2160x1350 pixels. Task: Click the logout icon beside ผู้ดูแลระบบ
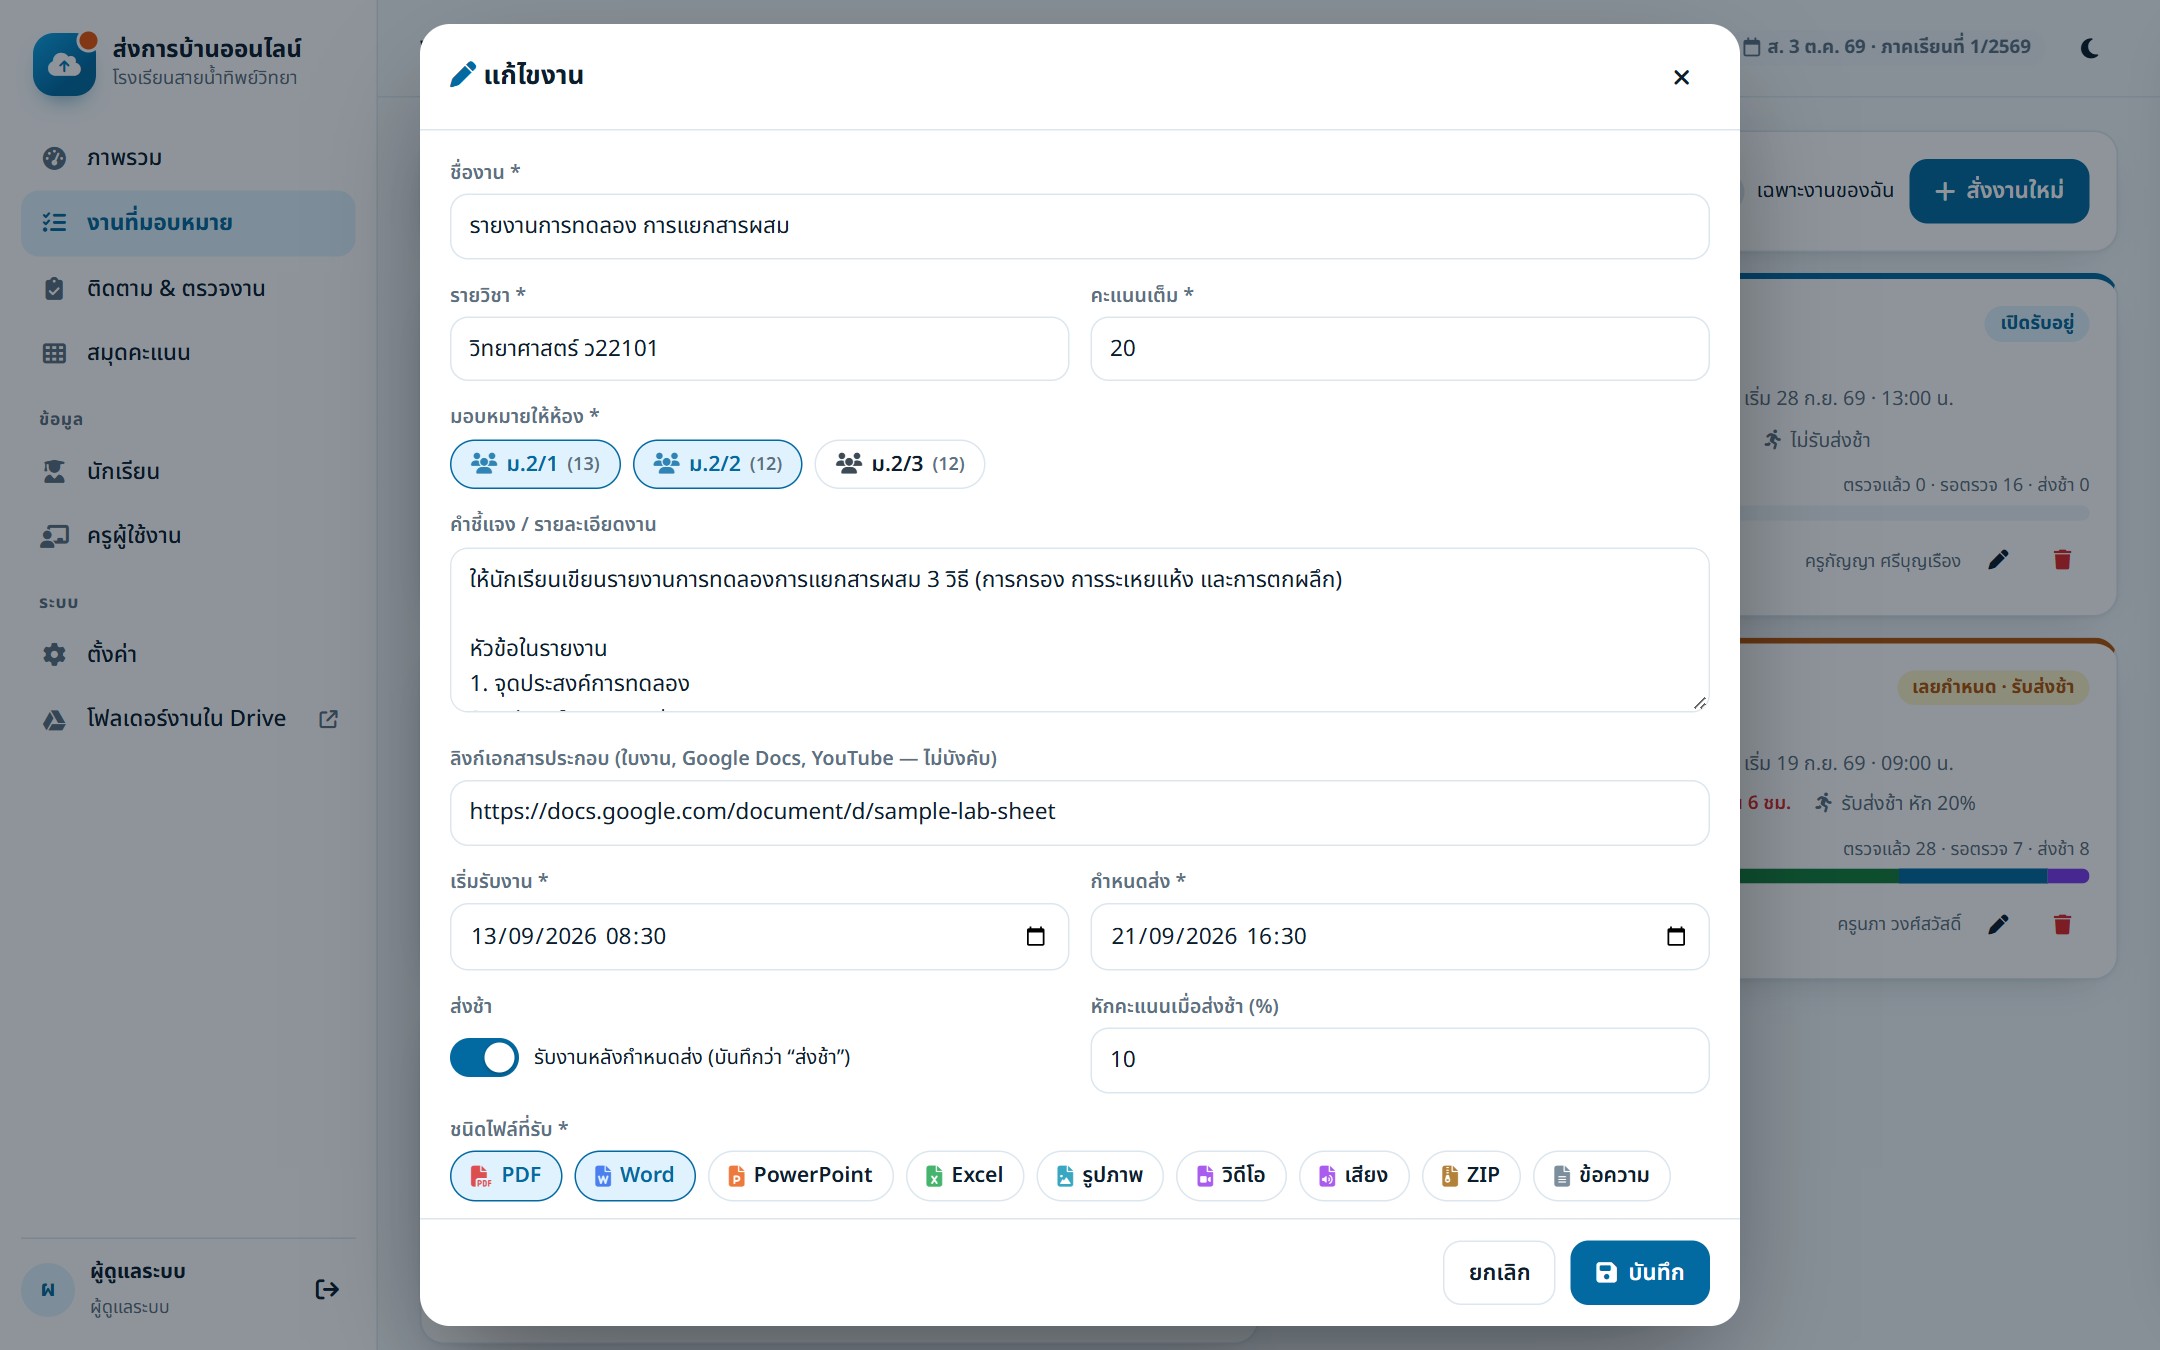(x=326, y=1289)
